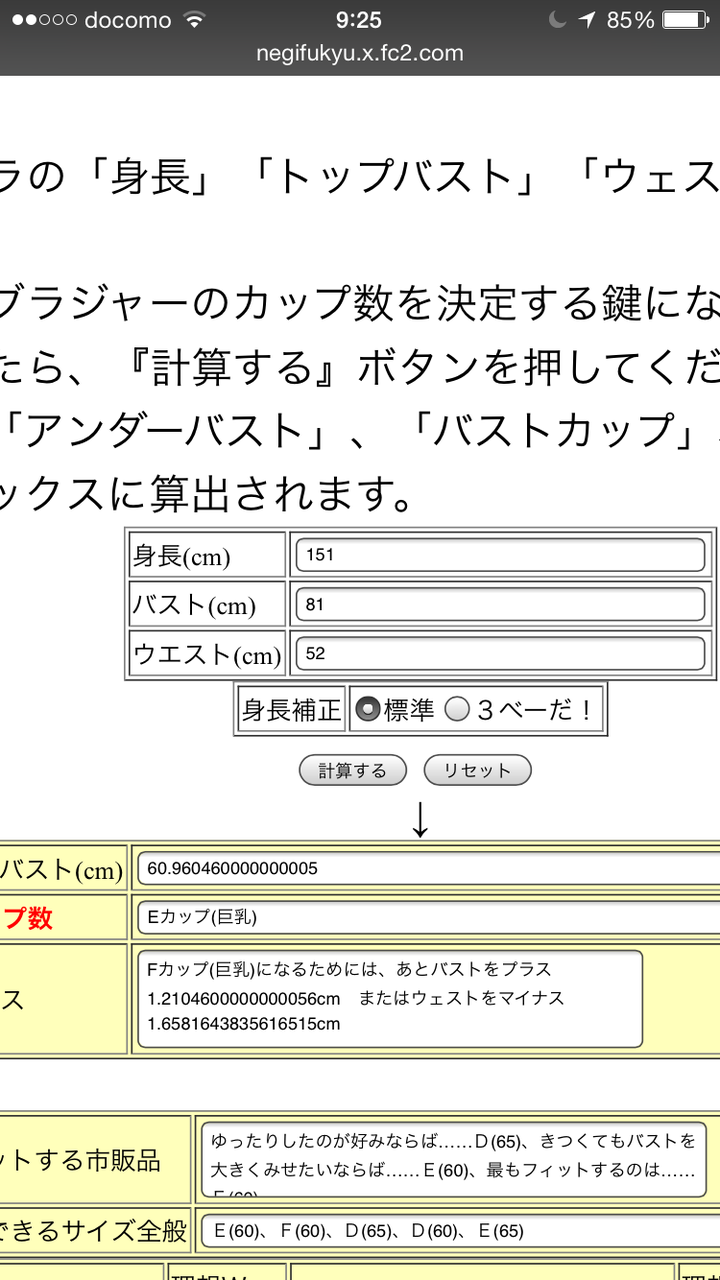Tap the ゆったりしたのが好みならば text area
Screen dimensions: 720x1280
point(454,1160)
